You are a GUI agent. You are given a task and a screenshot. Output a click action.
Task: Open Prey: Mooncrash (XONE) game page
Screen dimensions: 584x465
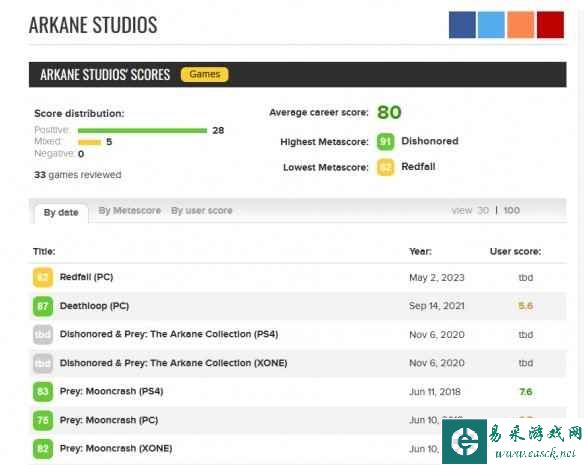[x=116, y=449]
